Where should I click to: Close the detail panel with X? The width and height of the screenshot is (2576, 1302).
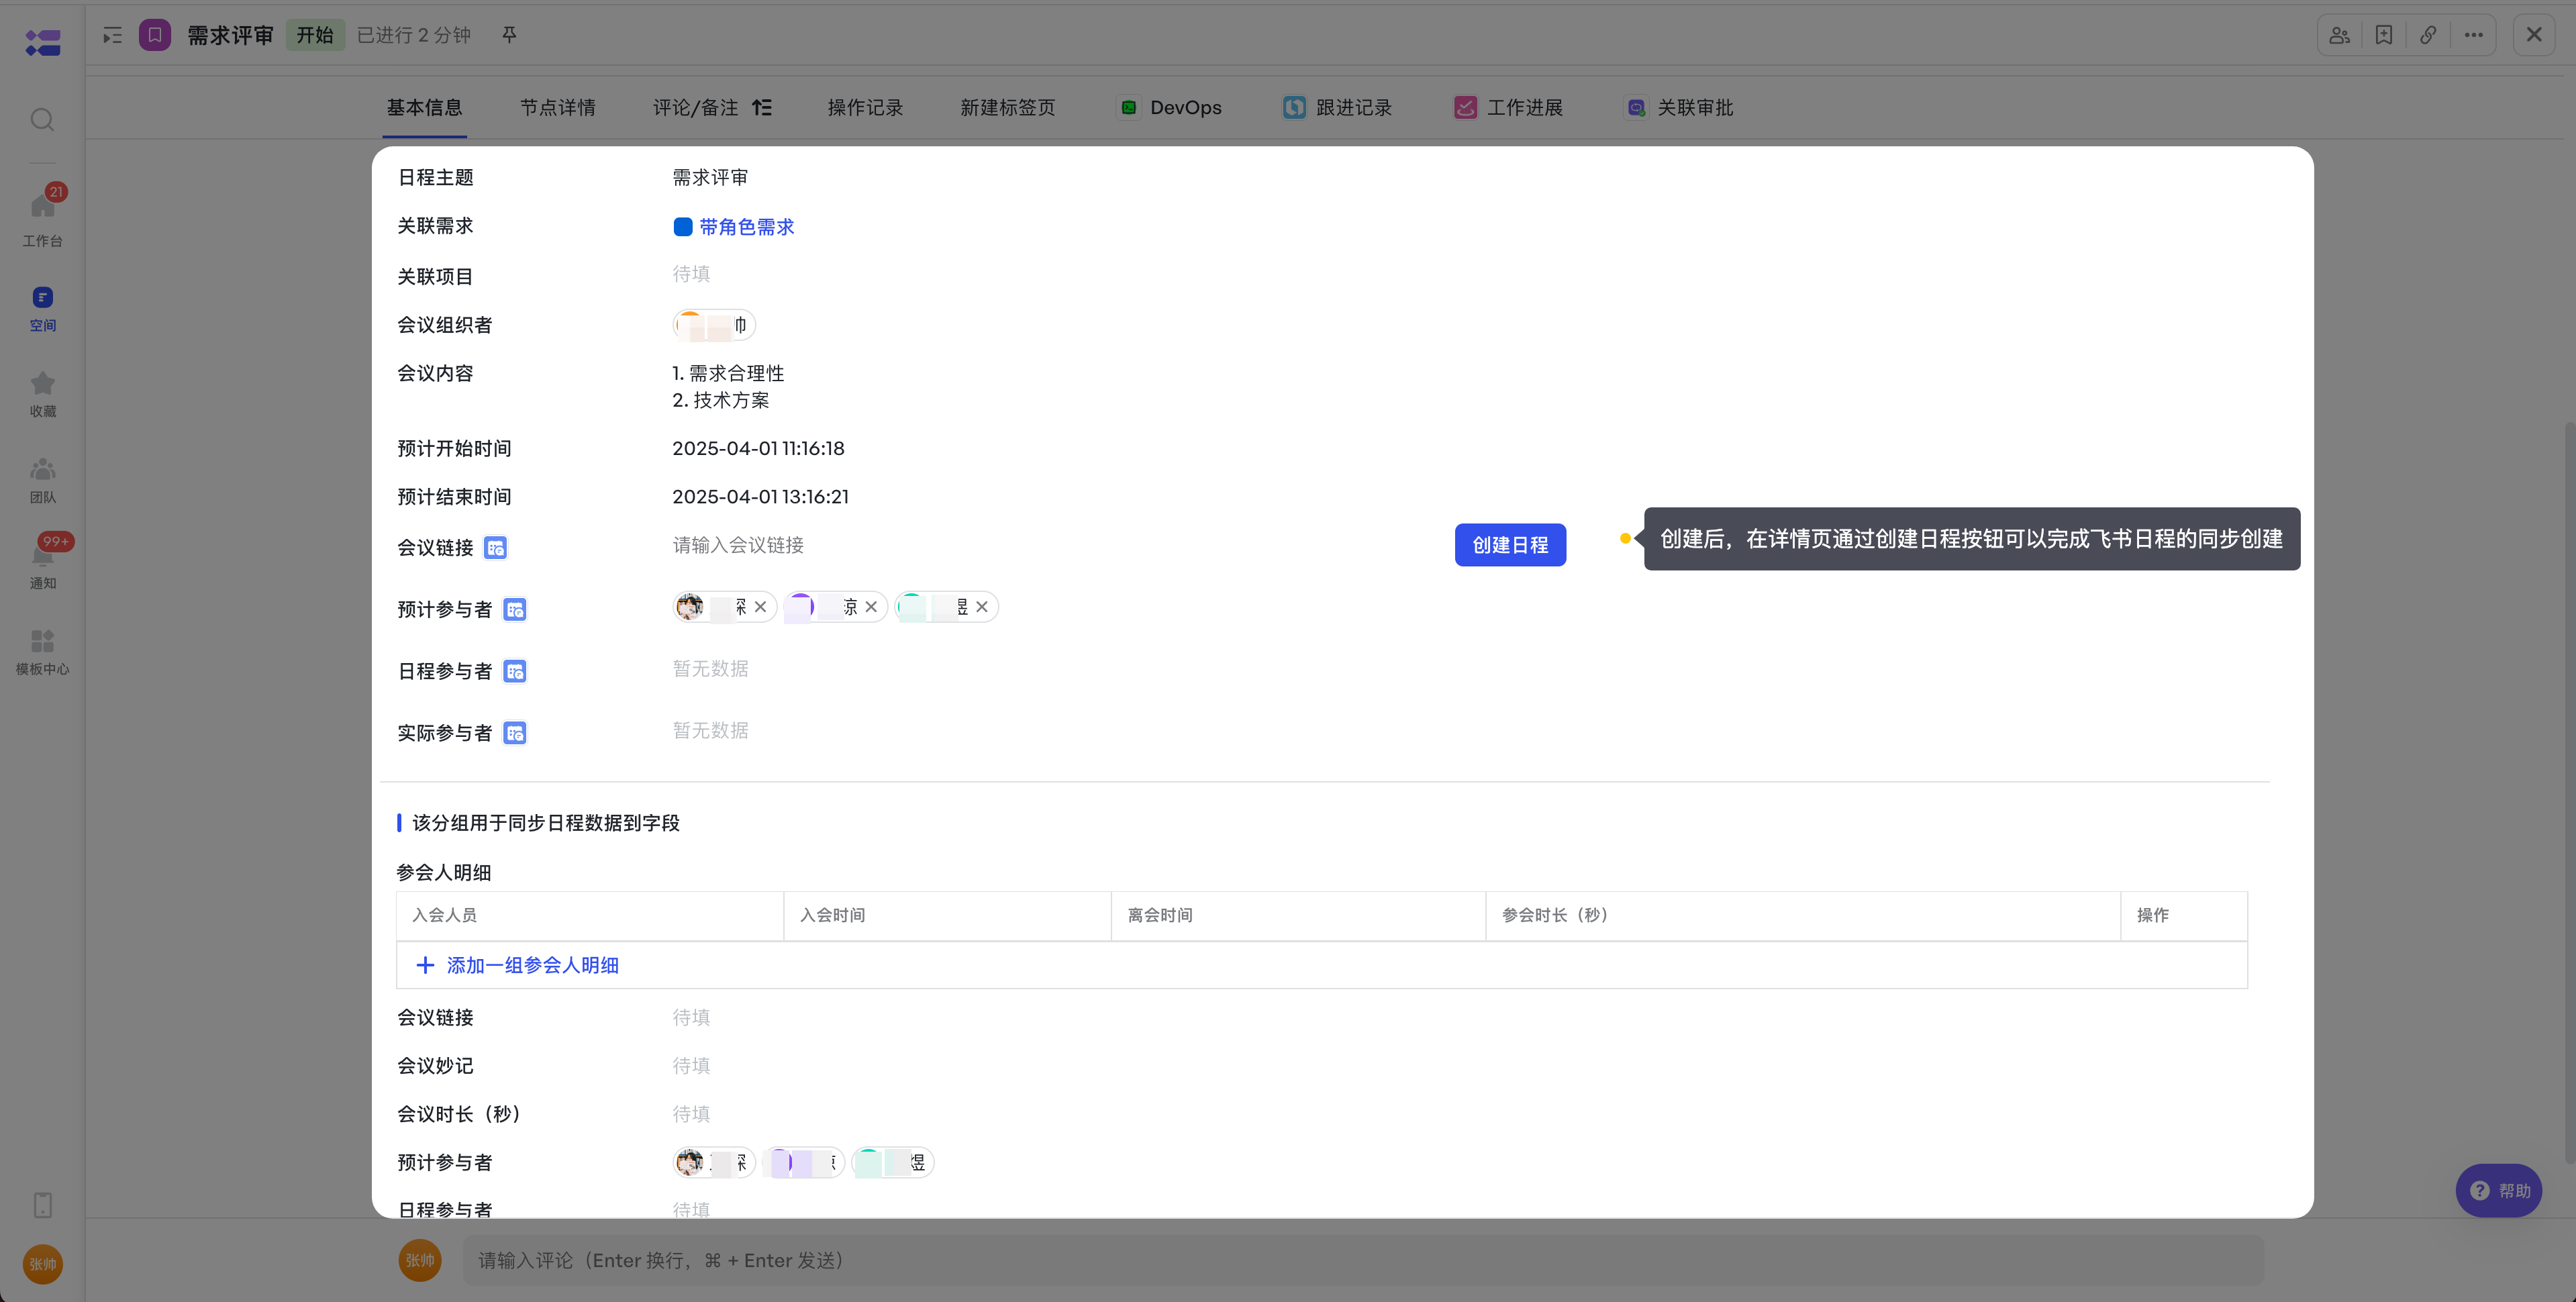(x=2534, y=35)
